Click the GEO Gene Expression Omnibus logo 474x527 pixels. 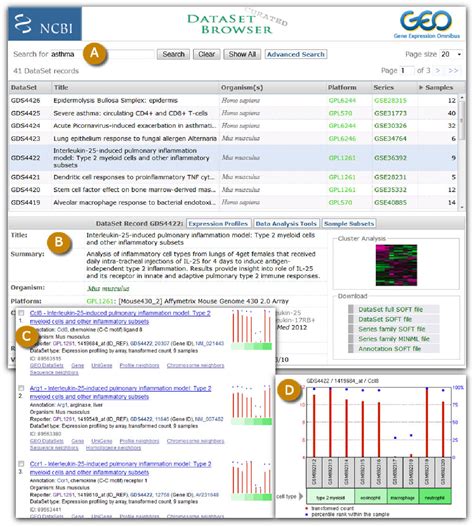(x=426, y=24)
